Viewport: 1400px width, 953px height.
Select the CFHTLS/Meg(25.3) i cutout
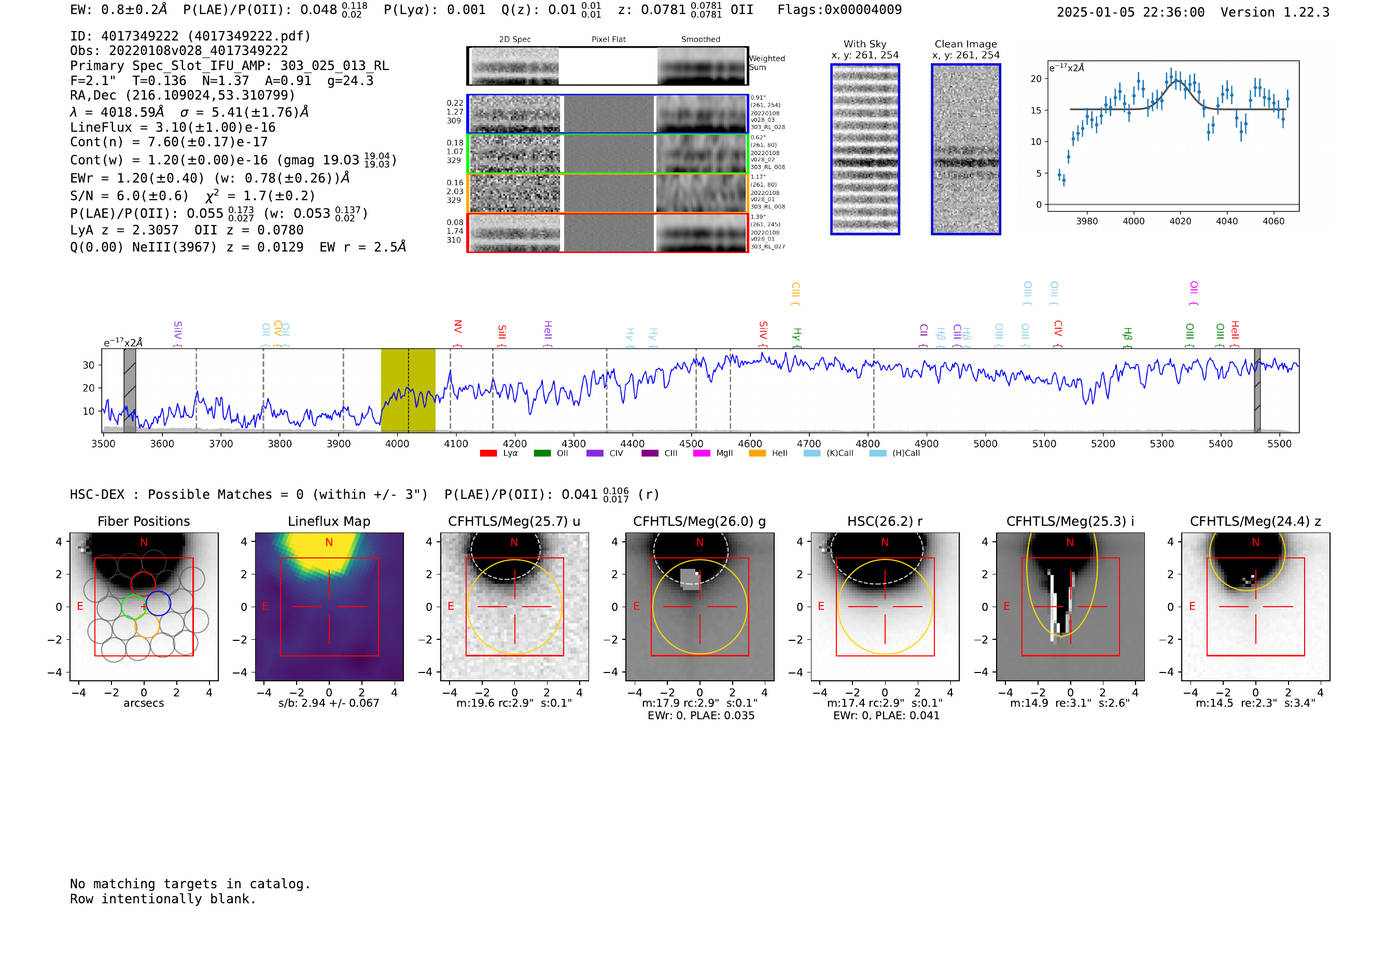point(1070,606)
